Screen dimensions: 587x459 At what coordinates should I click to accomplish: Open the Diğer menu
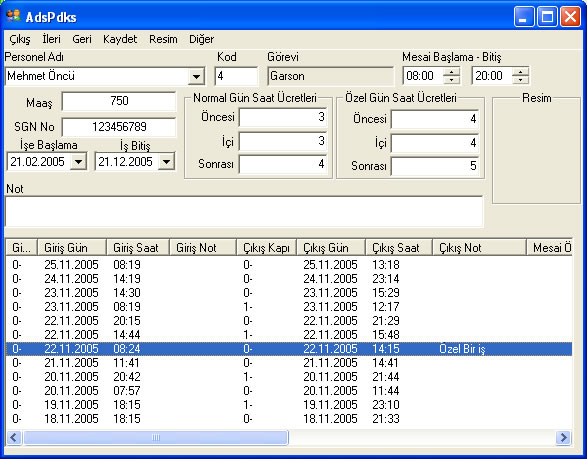coord(201,39)
